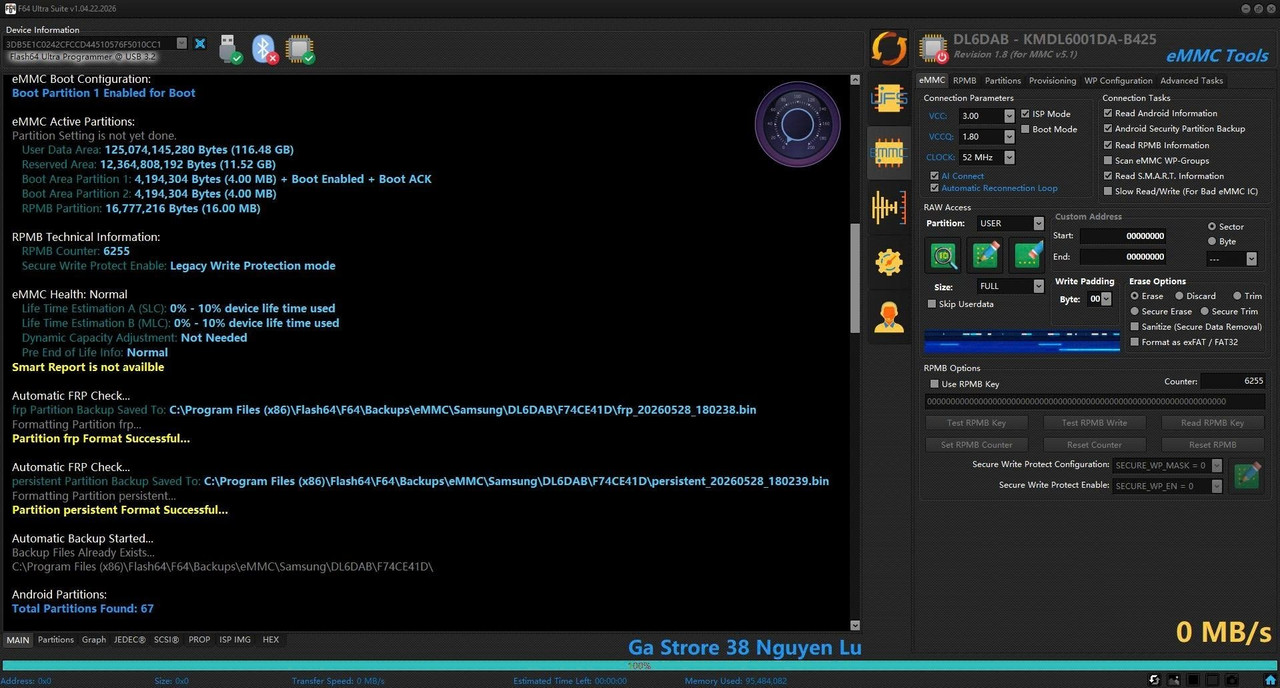Click the RAW read magnifier chip icon
This screenshot has width=1280, height=688.
pyautogui.click(x=943, y=256)
